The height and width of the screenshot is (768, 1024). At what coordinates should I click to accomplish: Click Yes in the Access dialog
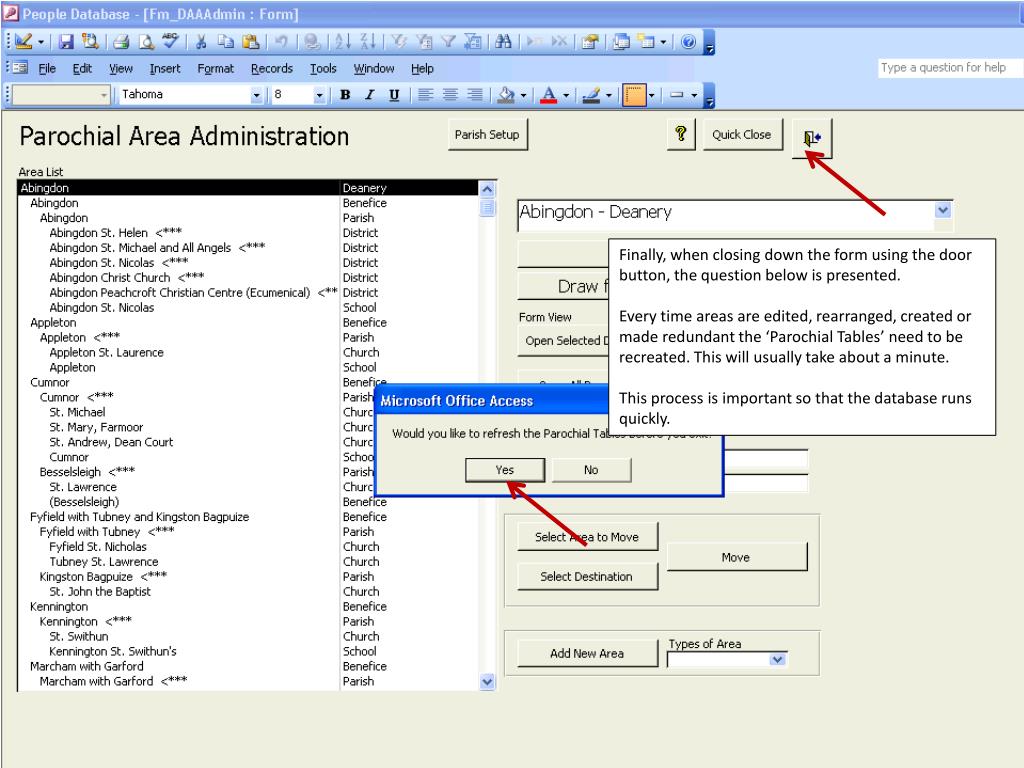tap(505, 470)
